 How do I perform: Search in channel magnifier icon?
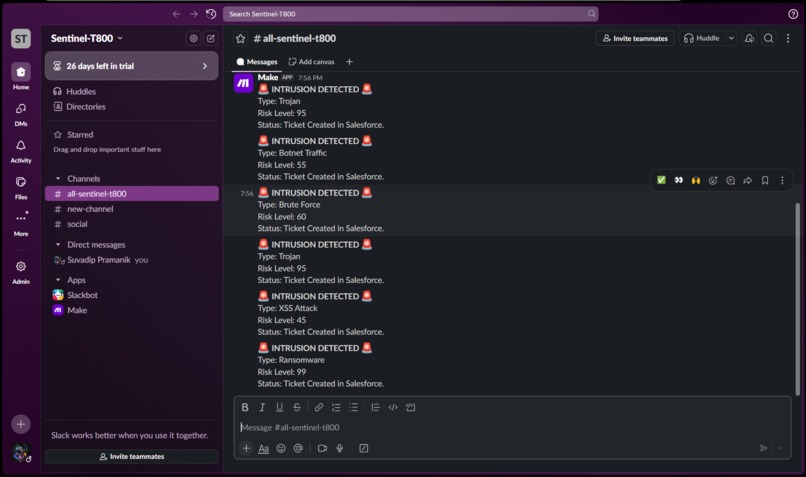pyautogui.click(x=768, y=38)
